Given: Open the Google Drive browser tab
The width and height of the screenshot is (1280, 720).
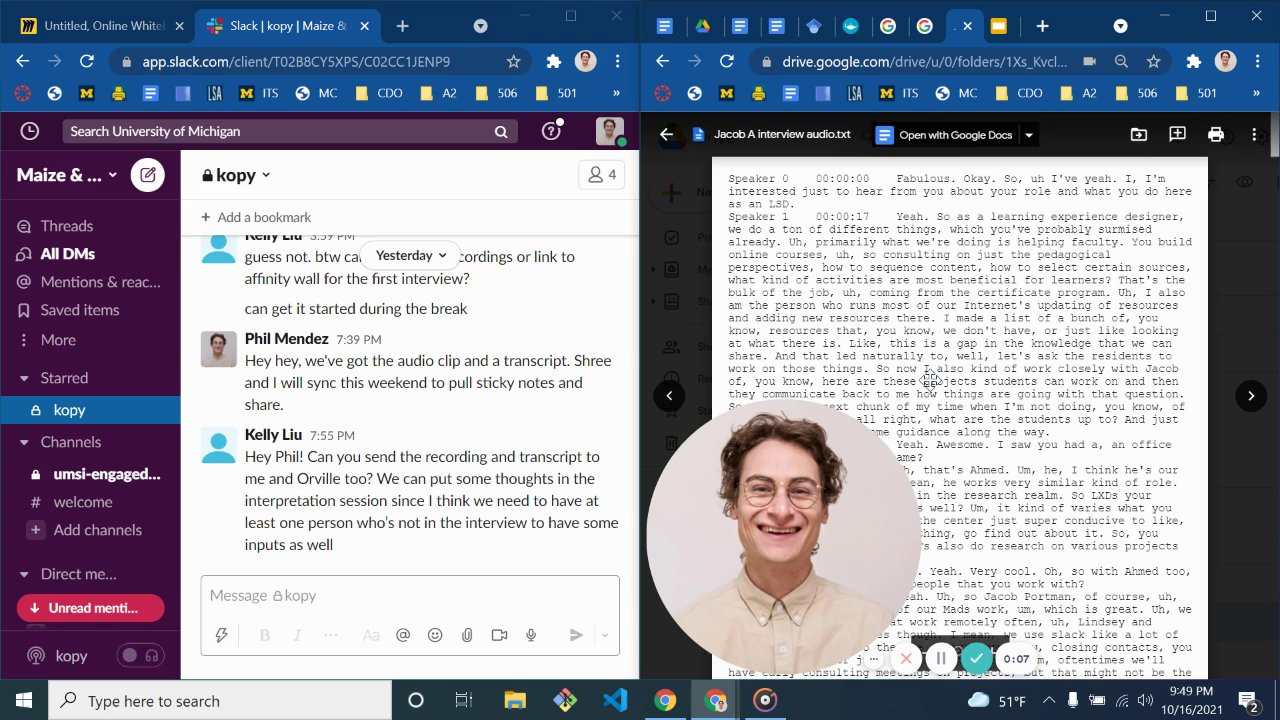Looking at the screenshot, I should [703, 26].
